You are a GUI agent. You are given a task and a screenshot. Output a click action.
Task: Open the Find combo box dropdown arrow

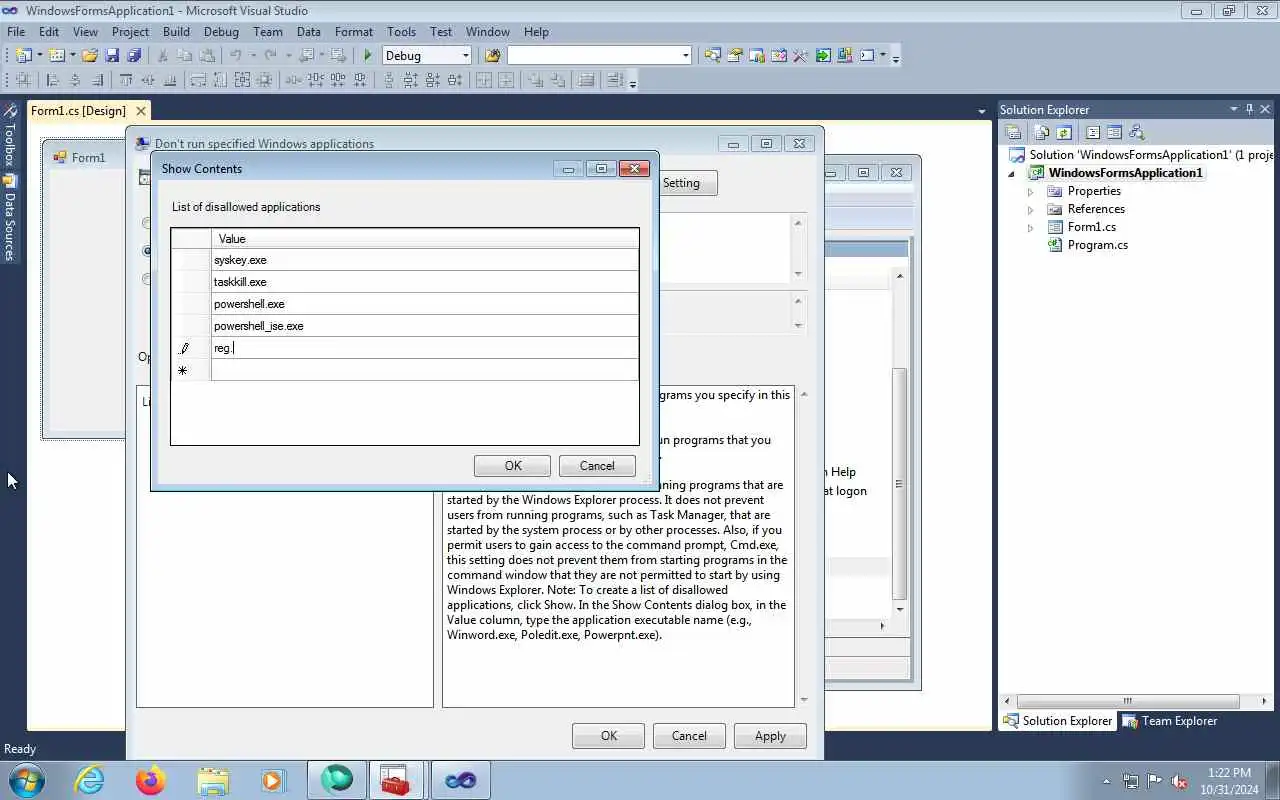(x=686, y=56)
